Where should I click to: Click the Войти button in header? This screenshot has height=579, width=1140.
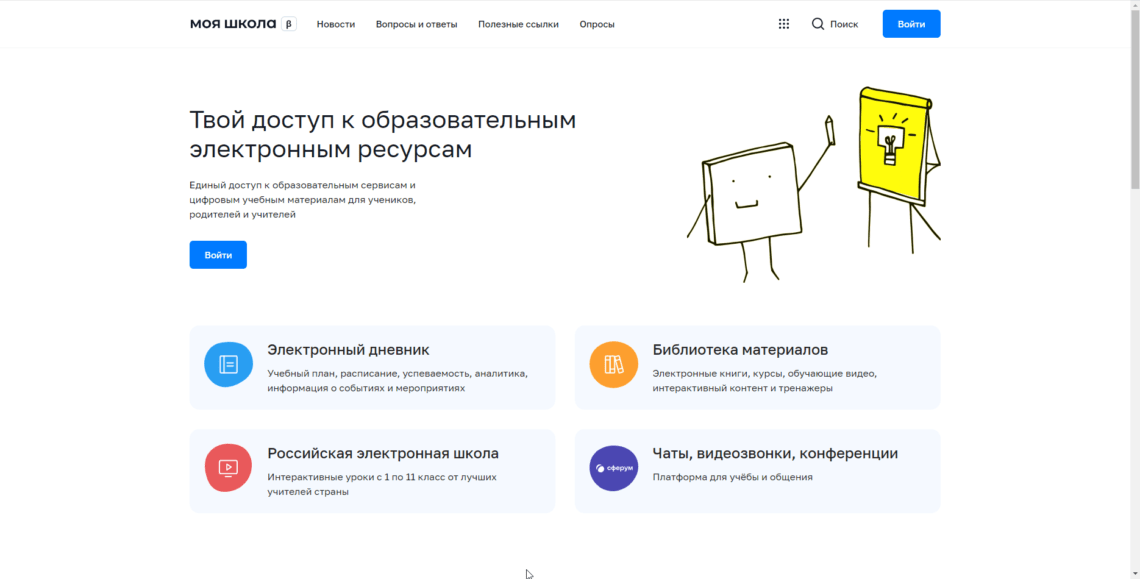[x=912, y=24]
